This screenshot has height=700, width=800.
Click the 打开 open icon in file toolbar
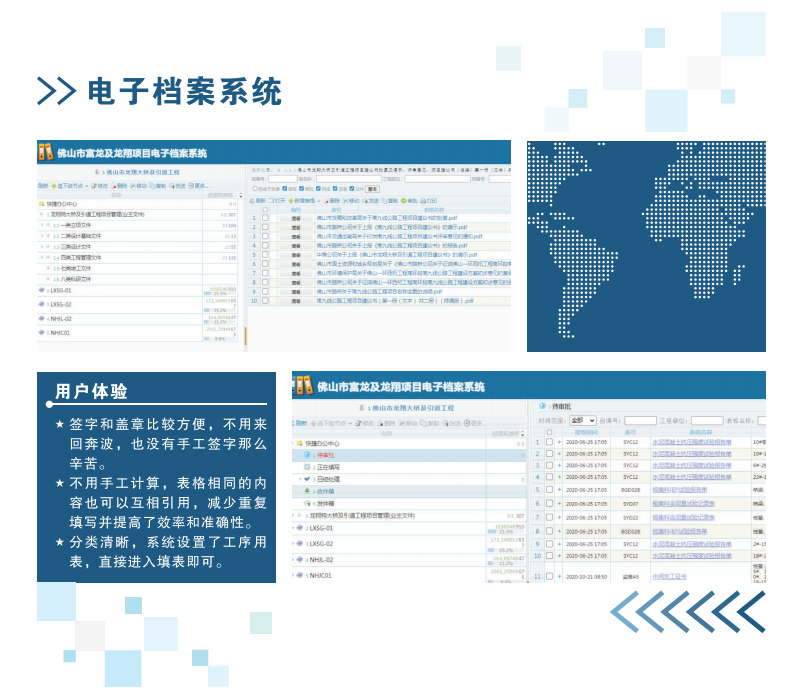tap(271, 201)
